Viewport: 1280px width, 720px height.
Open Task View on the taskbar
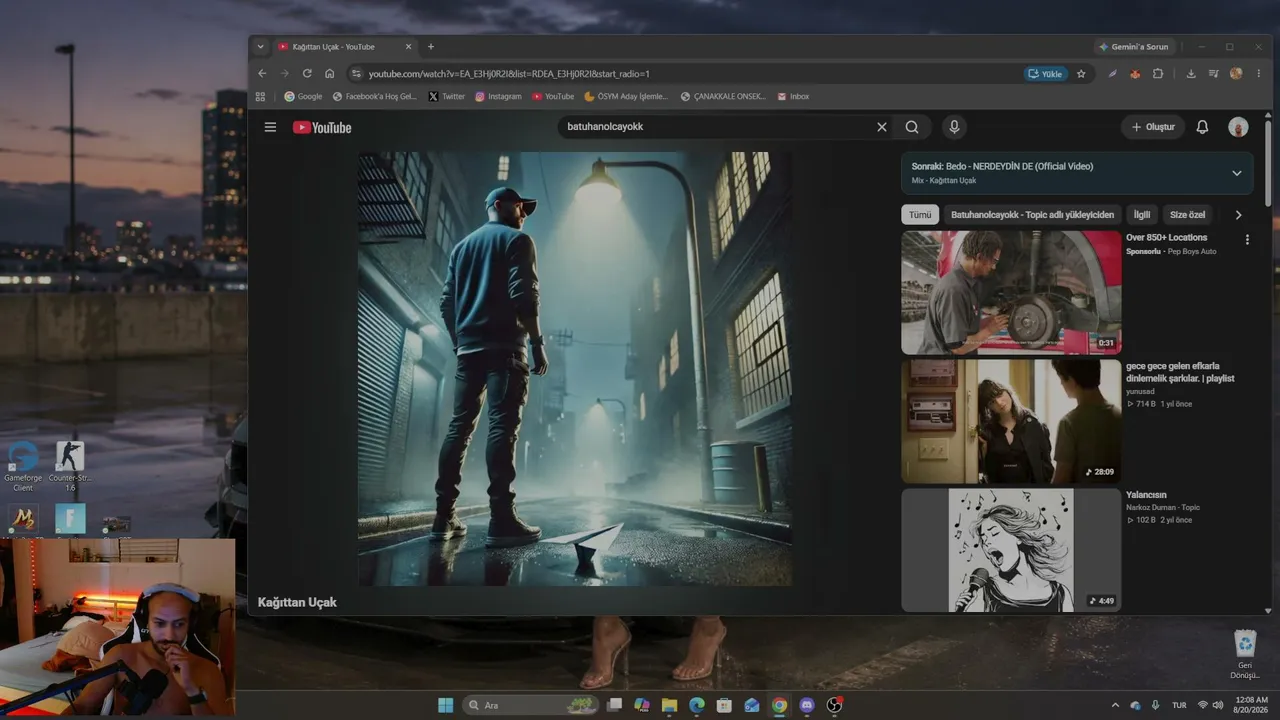[615, 705]
